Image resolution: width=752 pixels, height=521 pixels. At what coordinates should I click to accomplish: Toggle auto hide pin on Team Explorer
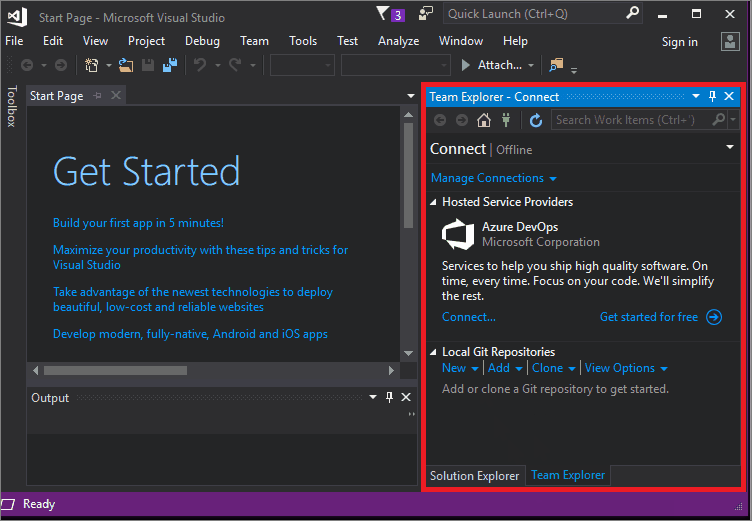(x=712, y=96)
